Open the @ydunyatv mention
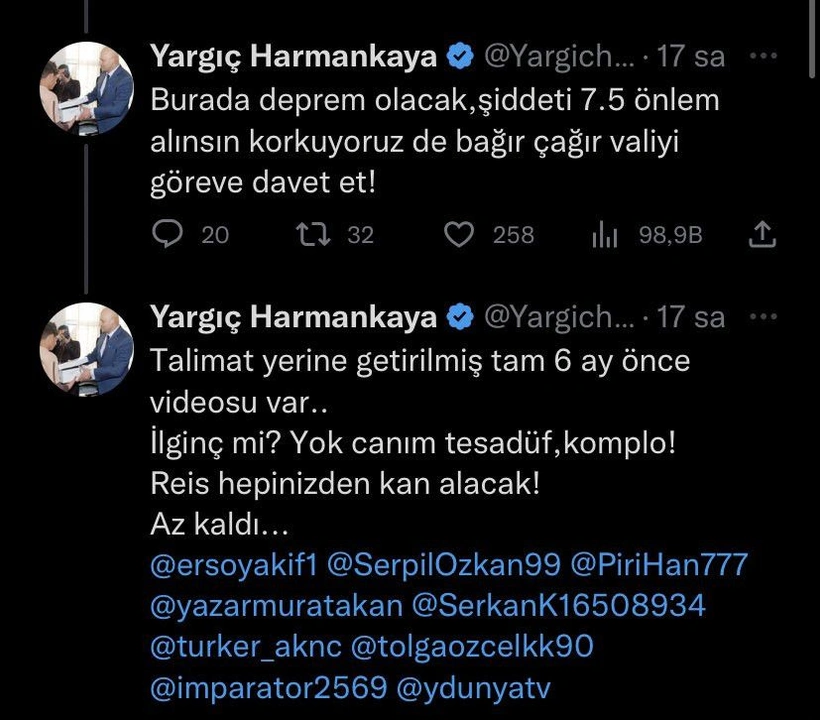The height and width of the screenshot is (720, 820). [x=474, y=687]
